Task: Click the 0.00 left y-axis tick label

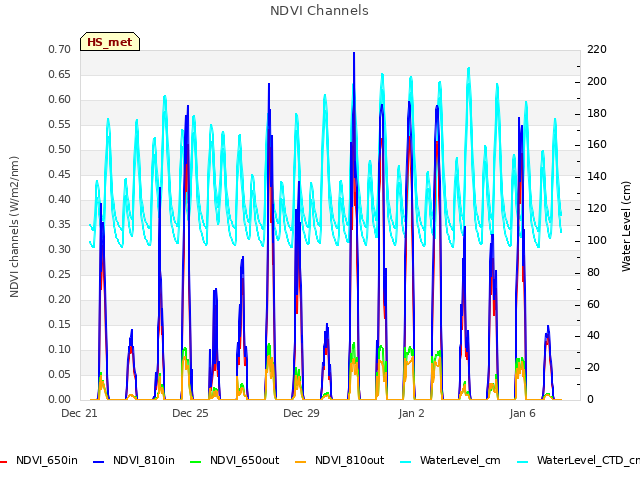Action: pyautogui.click(x=60, y=400)
